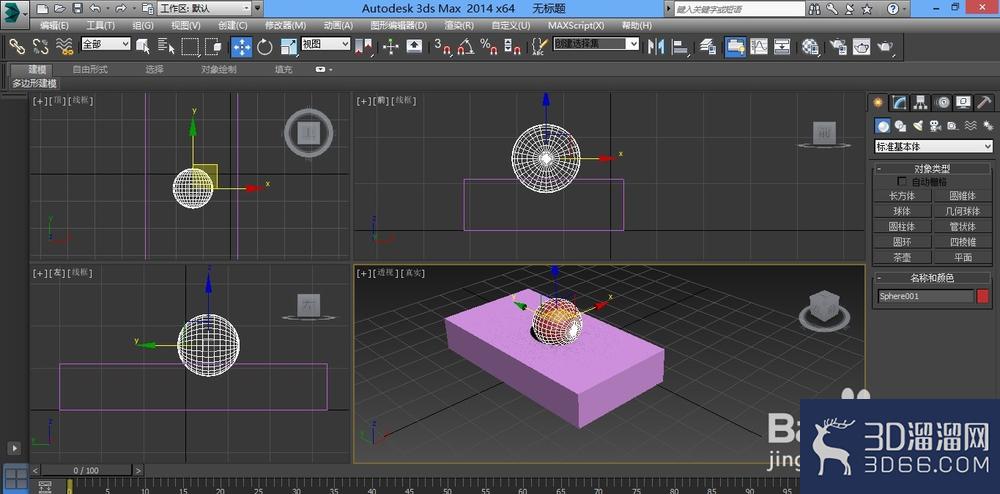Open the 修改器(M) menu
Viewport: 1000px width, 494px height.
285,25
